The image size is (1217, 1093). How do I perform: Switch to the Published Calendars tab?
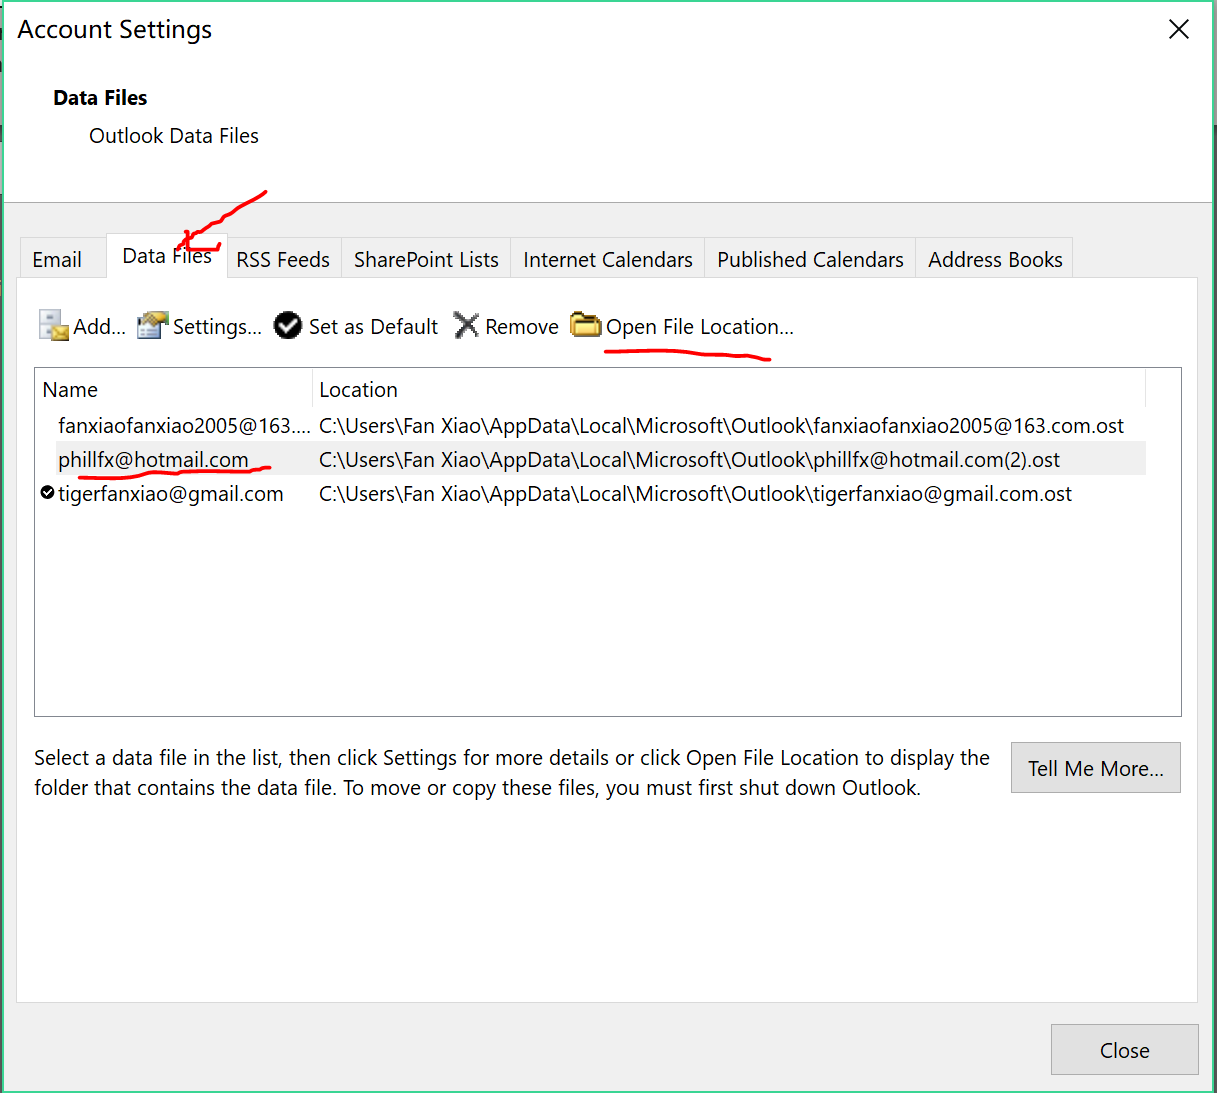[809, 259]
